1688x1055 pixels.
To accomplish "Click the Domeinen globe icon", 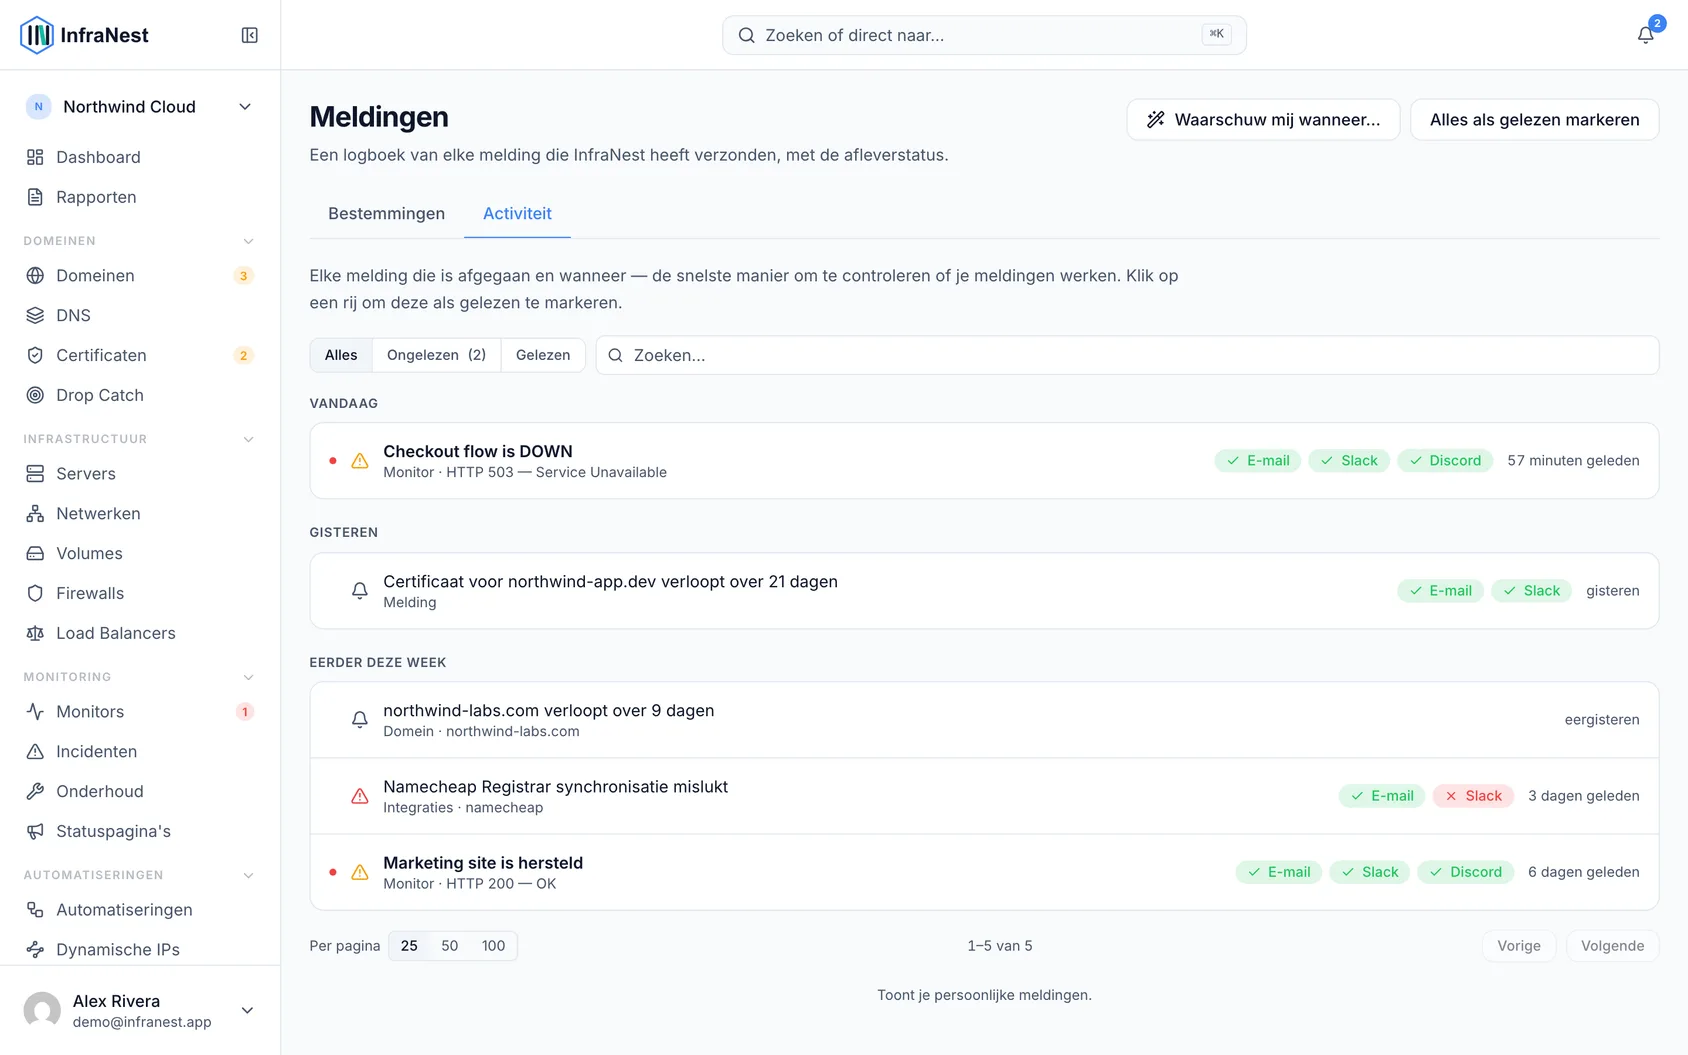I will pyautogui.click(x=35, y=275).
